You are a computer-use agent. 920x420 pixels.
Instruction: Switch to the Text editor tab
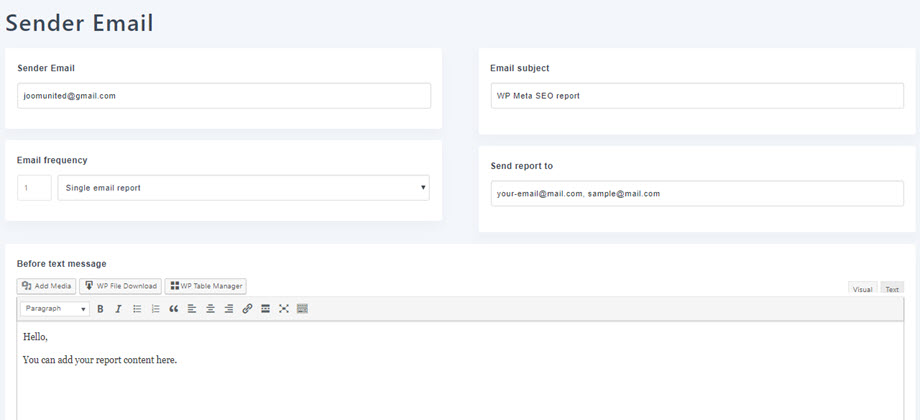coord(891,289)
